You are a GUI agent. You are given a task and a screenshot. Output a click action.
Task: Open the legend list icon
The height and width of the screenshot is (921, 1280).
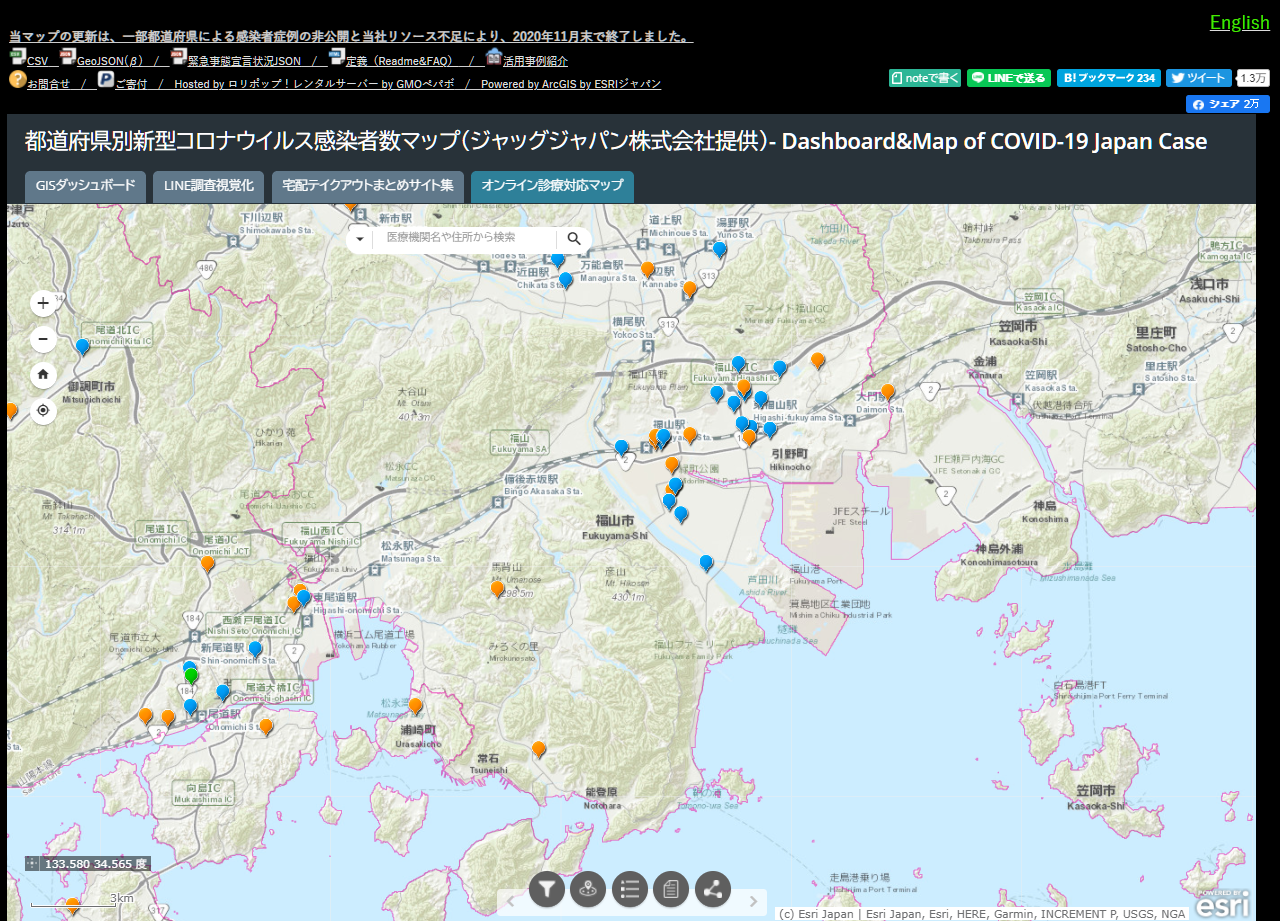click(629, 888)
